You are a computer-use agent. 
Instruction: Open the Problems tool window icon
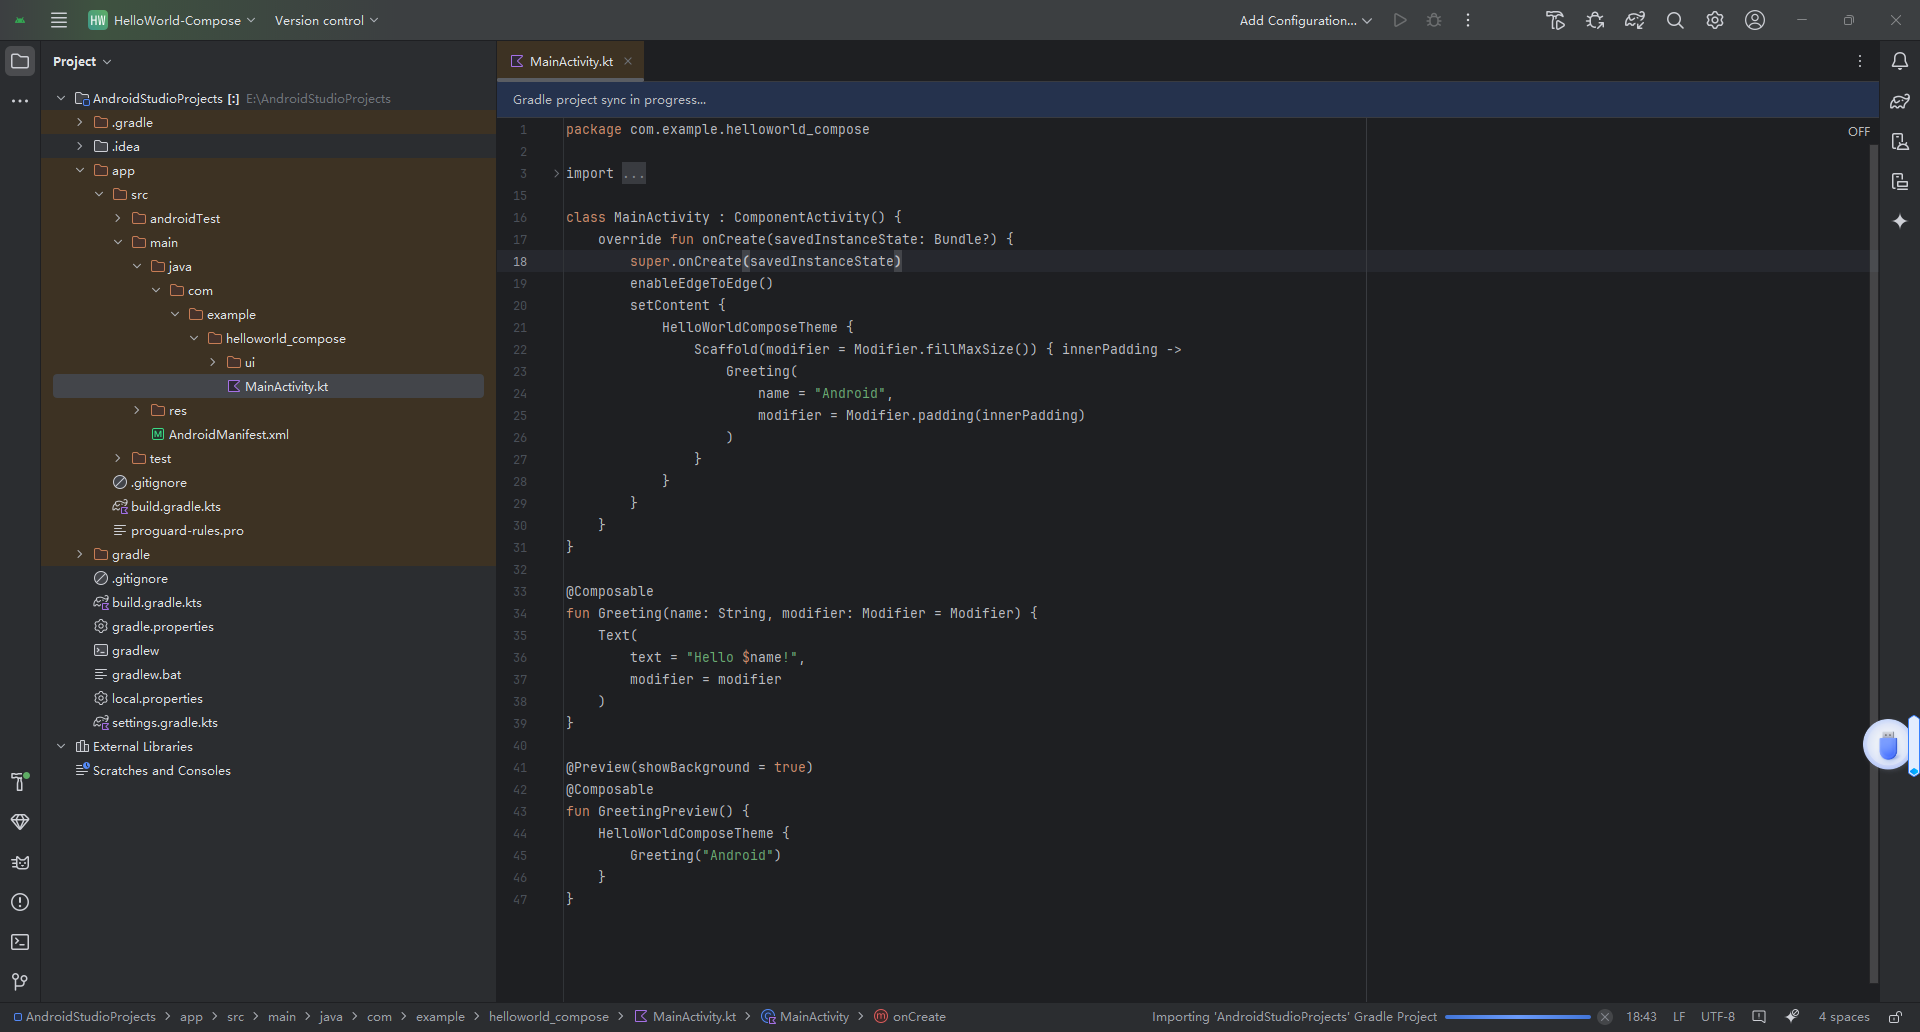pyautogui.click(x=20, y=902)
